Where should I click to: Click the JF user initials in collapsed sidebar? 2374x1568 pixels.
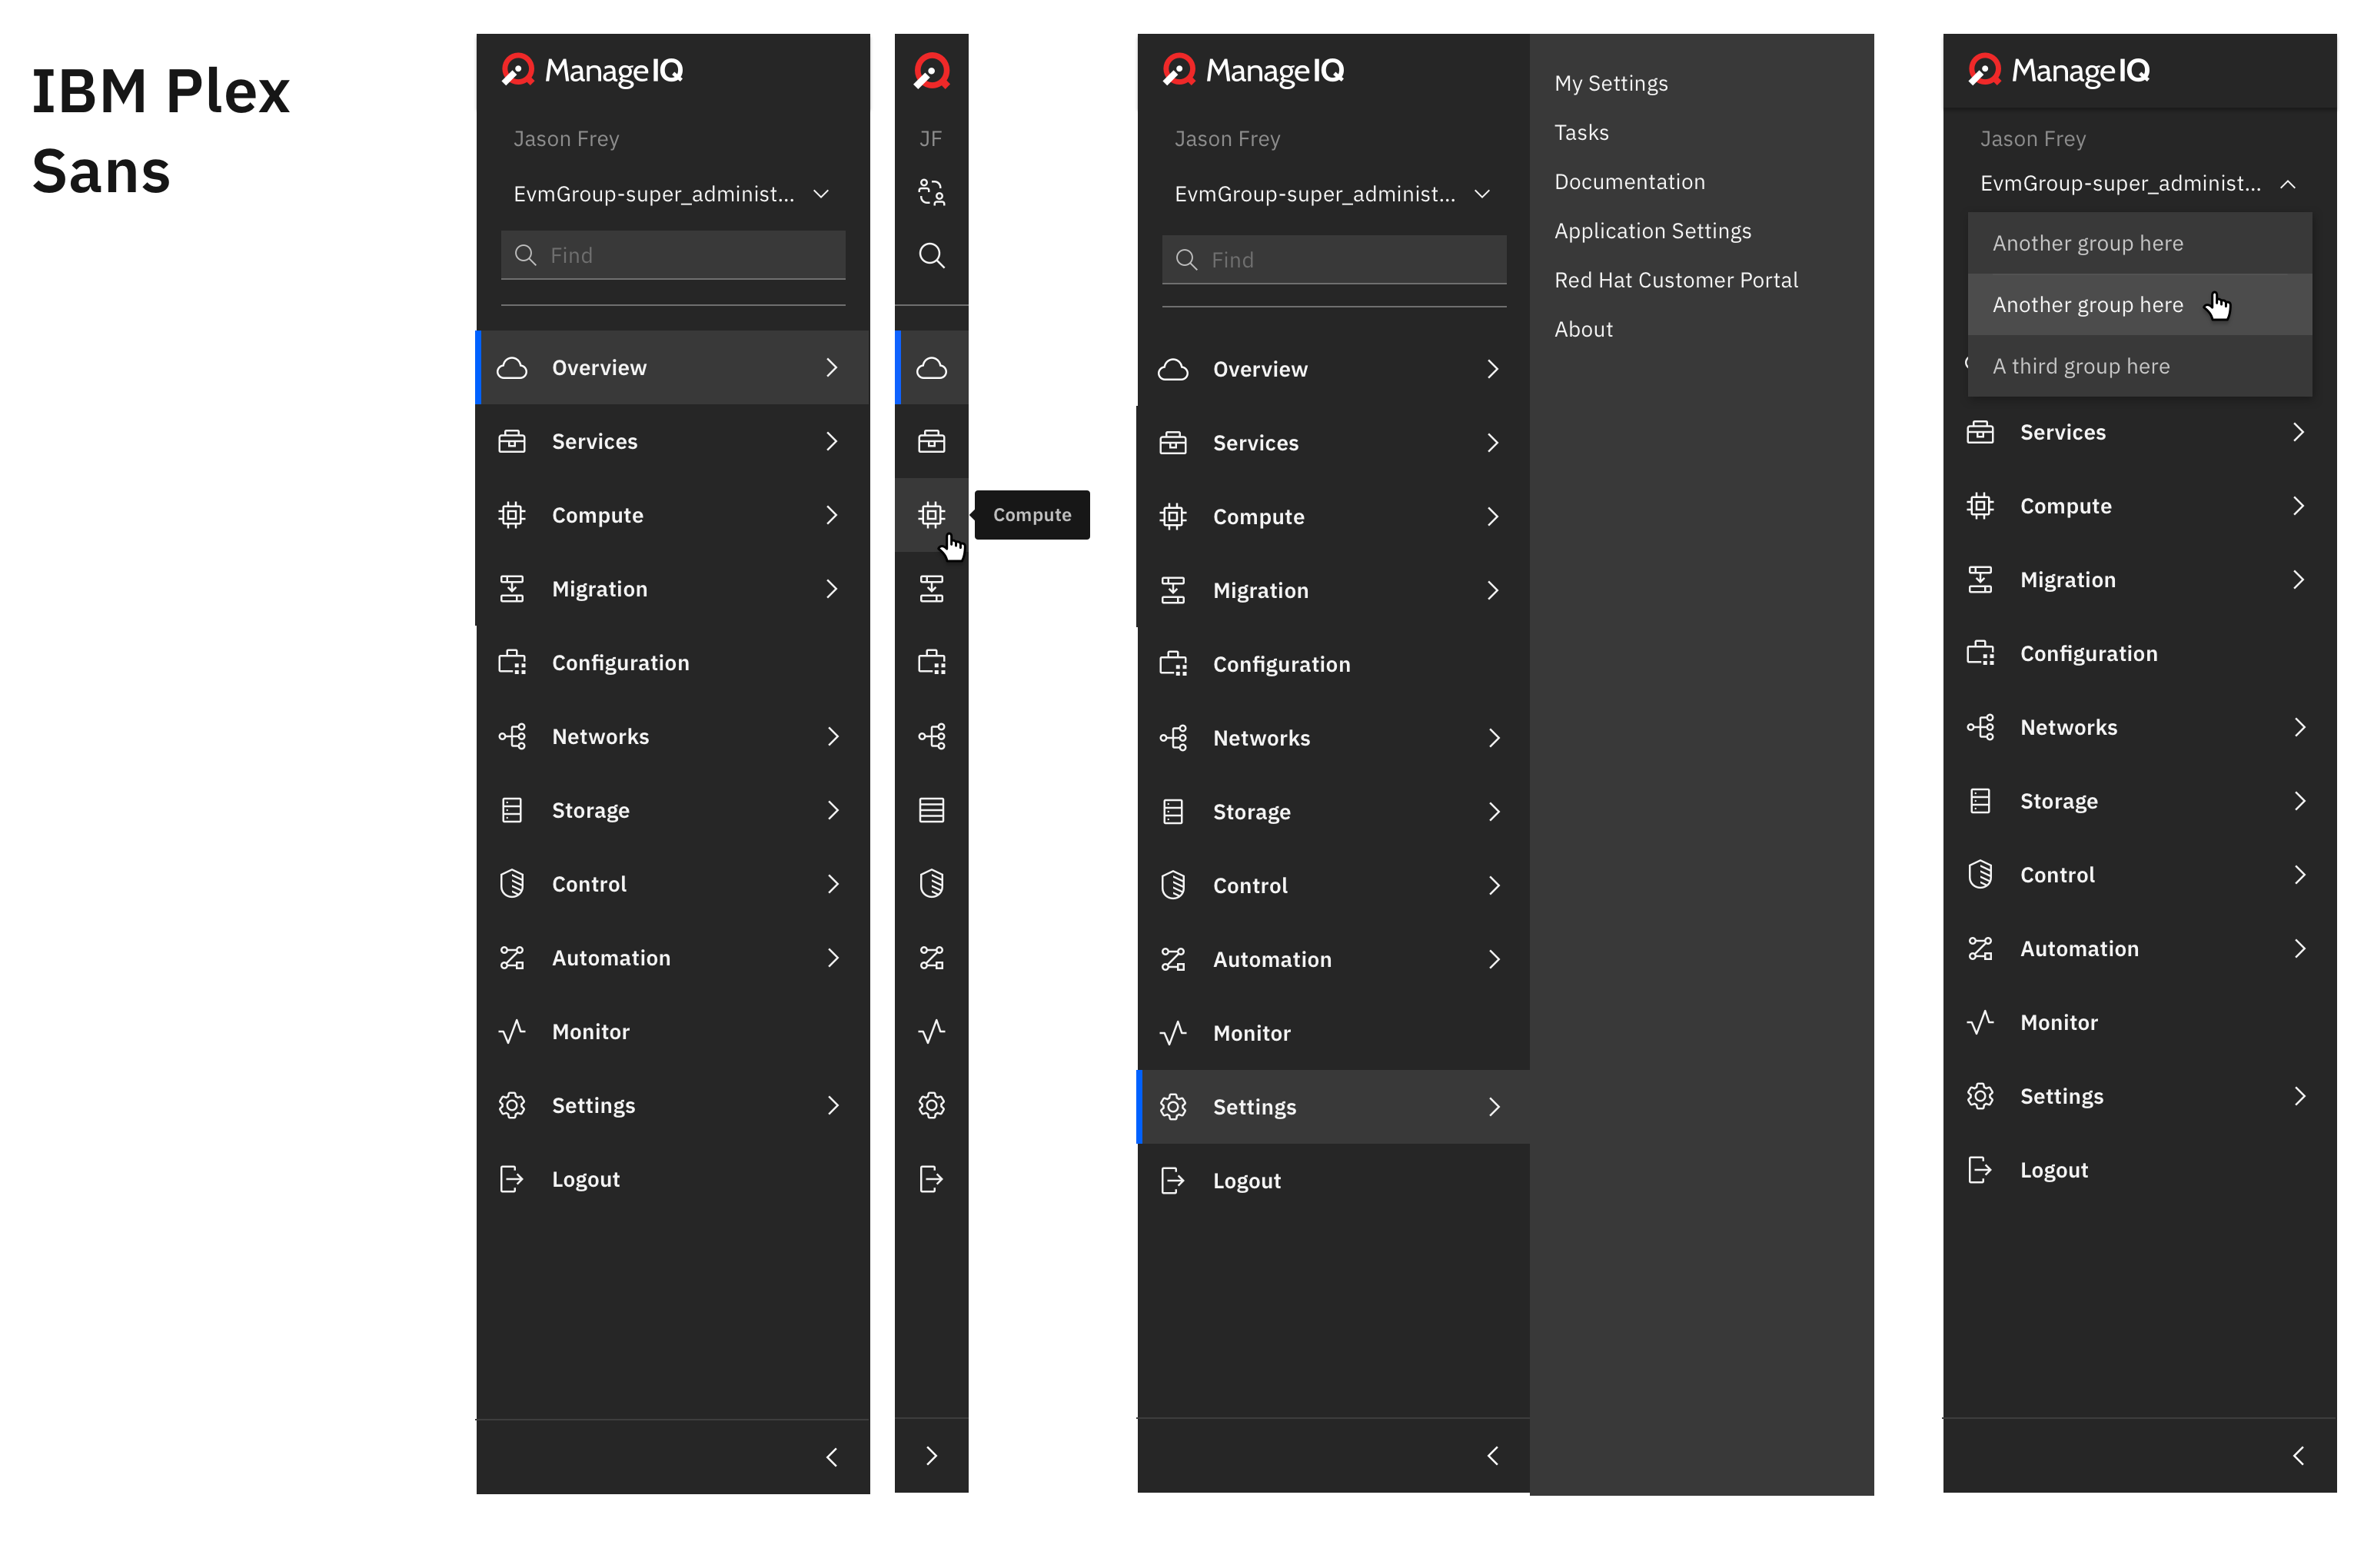tap(930, 139)
